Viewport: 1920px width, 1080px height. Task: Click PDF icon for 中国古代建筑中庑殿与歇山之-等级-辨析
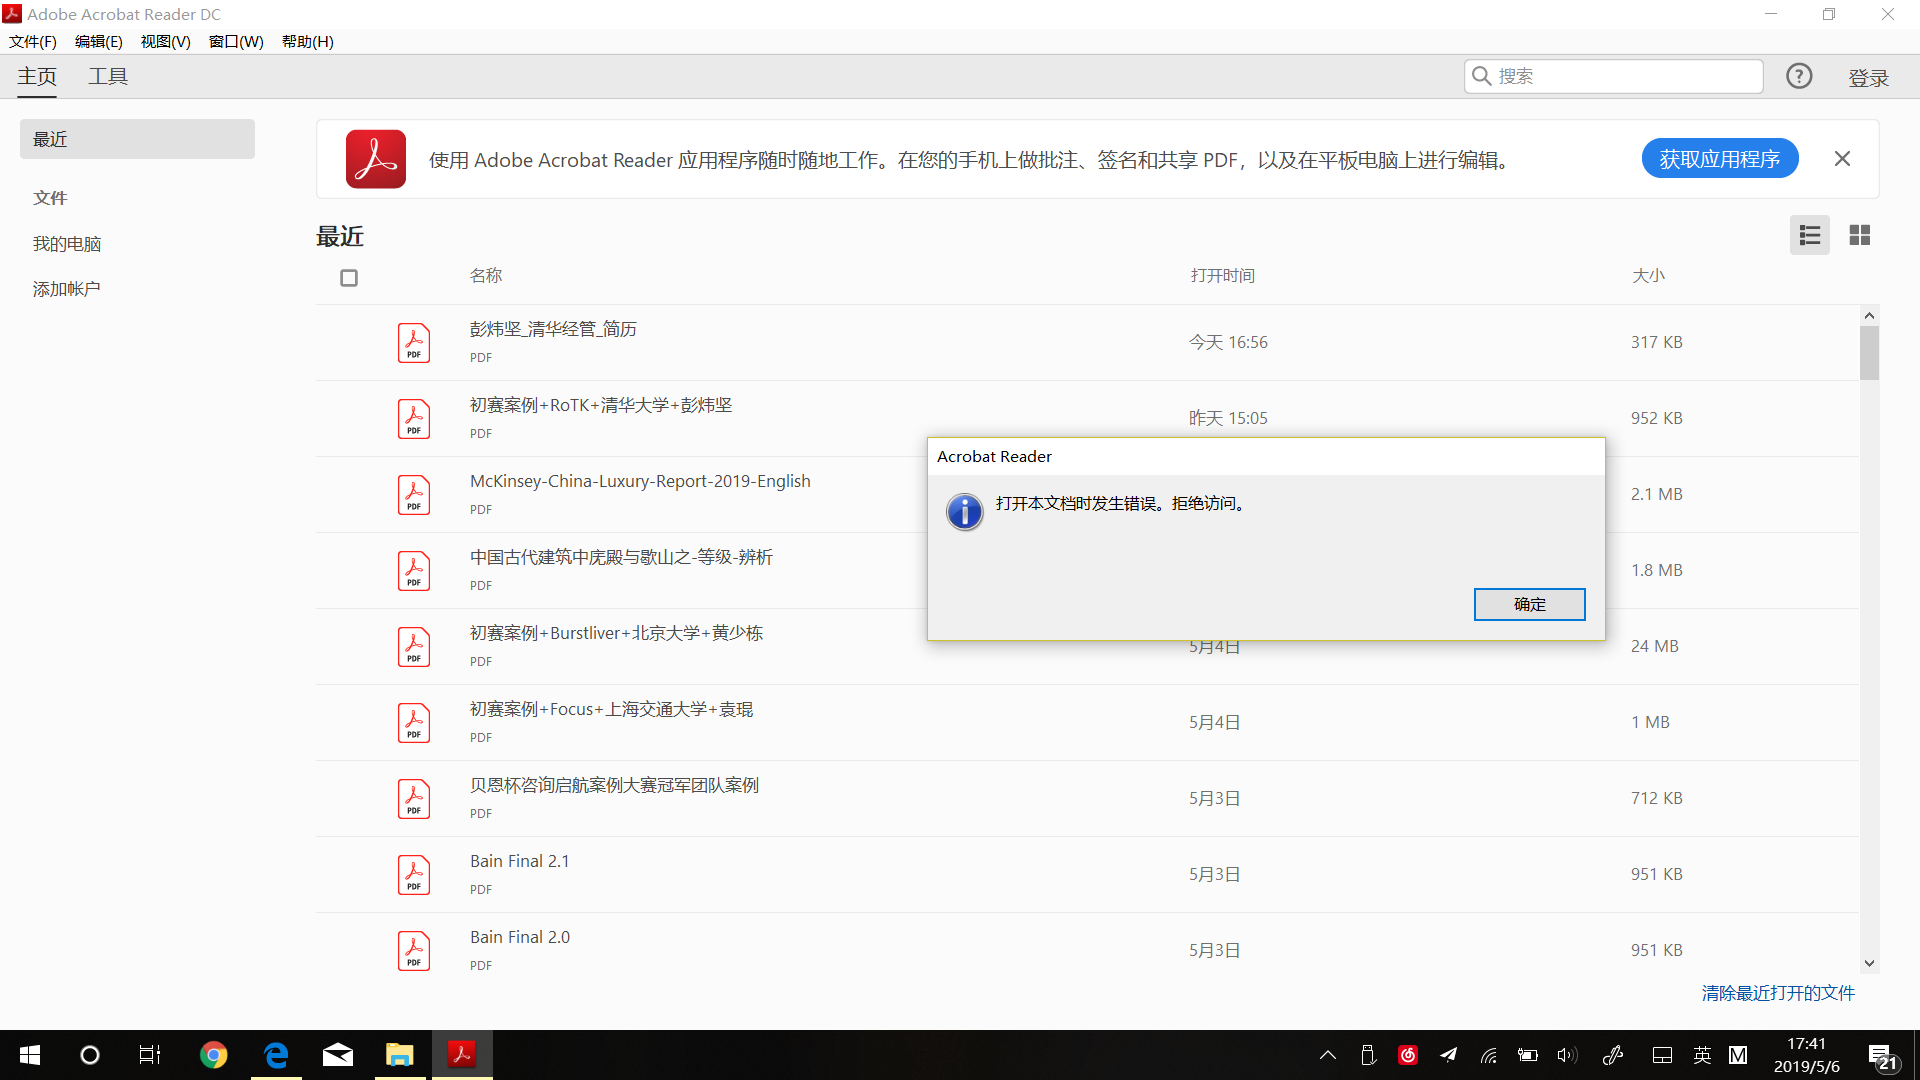414,570
